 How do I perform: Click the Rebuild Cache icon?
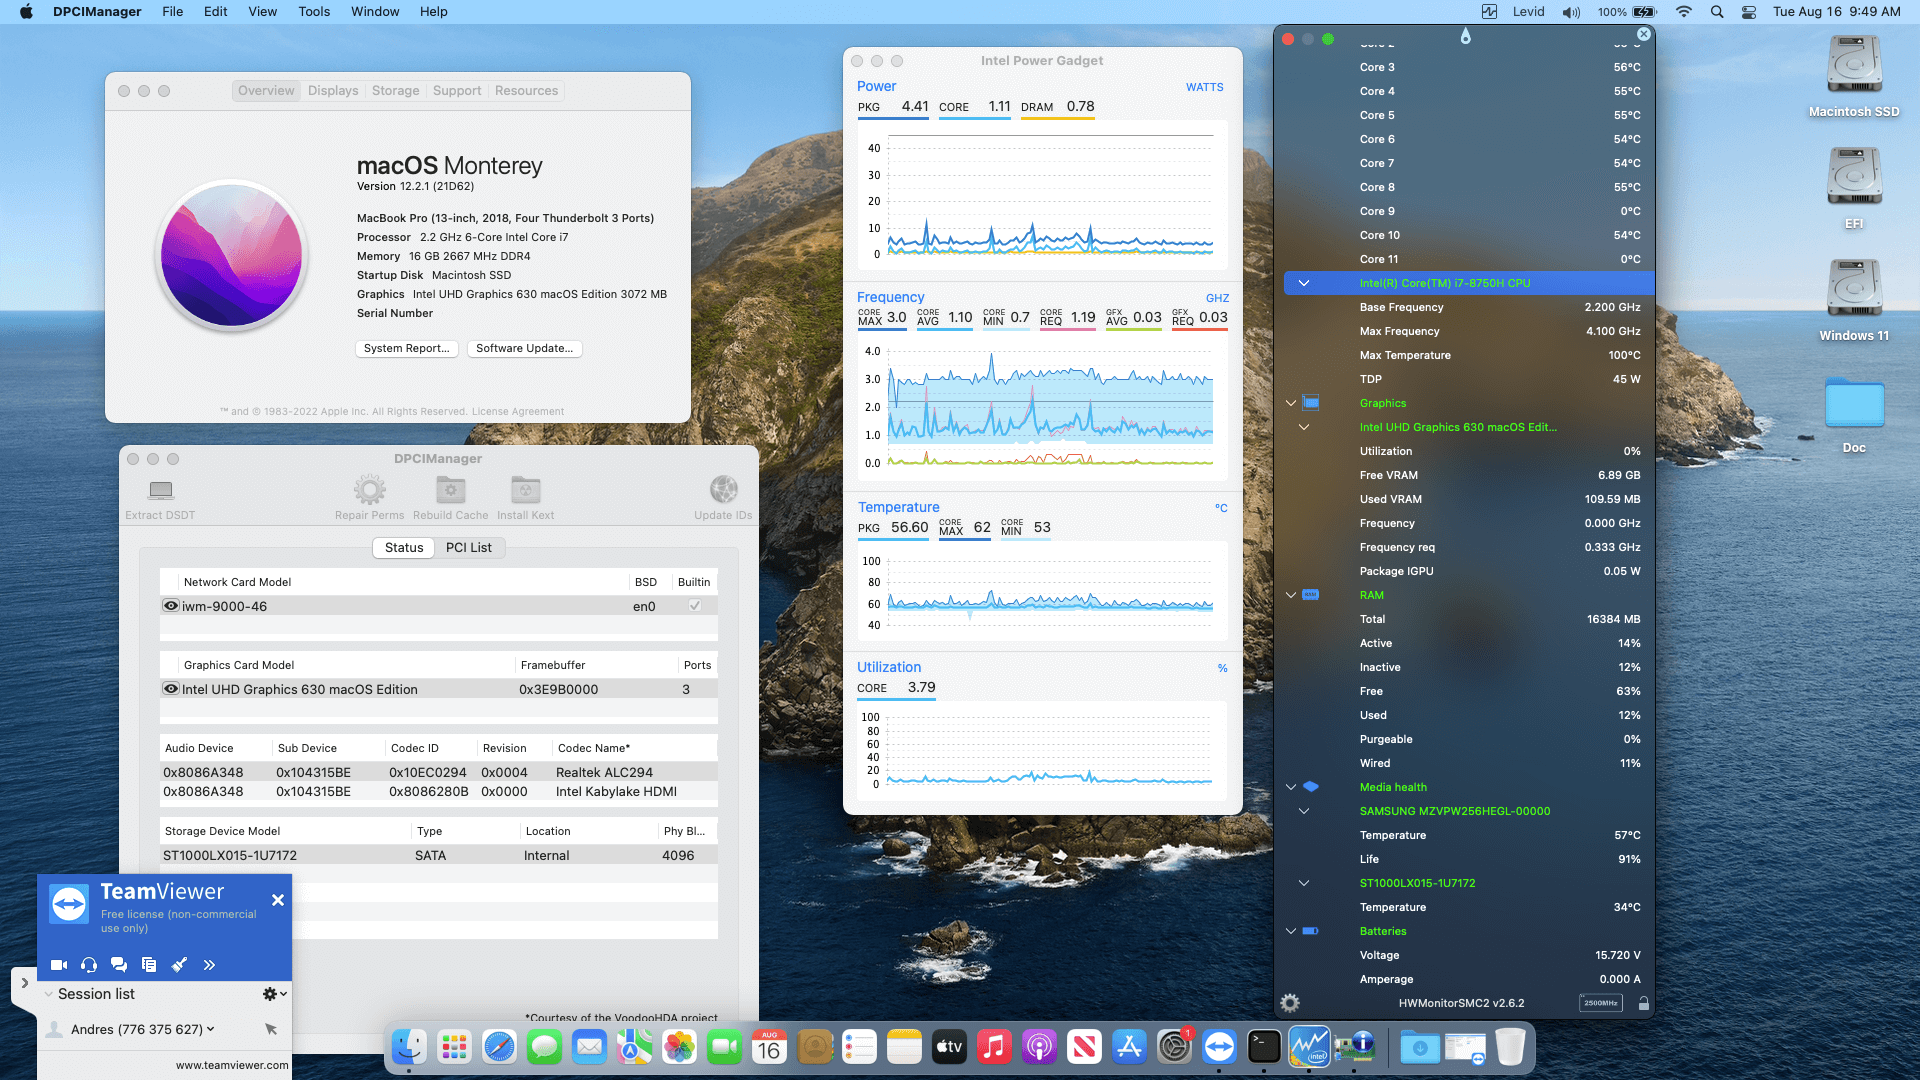tap(450, 490)
